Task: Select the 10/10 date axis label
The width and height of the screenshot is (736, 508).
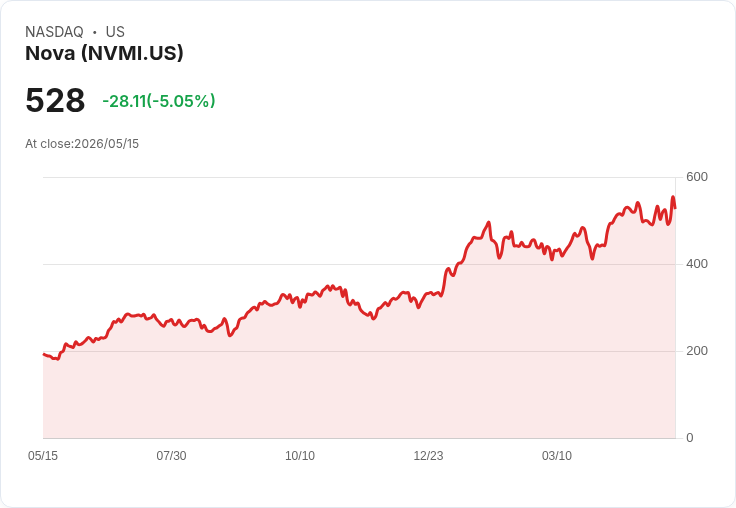Action: tap(300, 455)
